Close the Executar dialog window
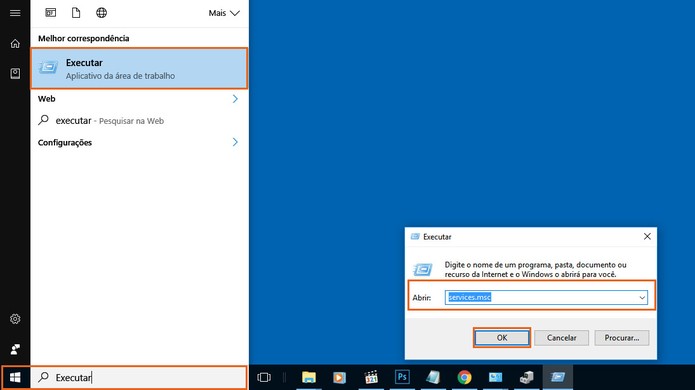Viewport: 695px width, 390px height. 647,237
